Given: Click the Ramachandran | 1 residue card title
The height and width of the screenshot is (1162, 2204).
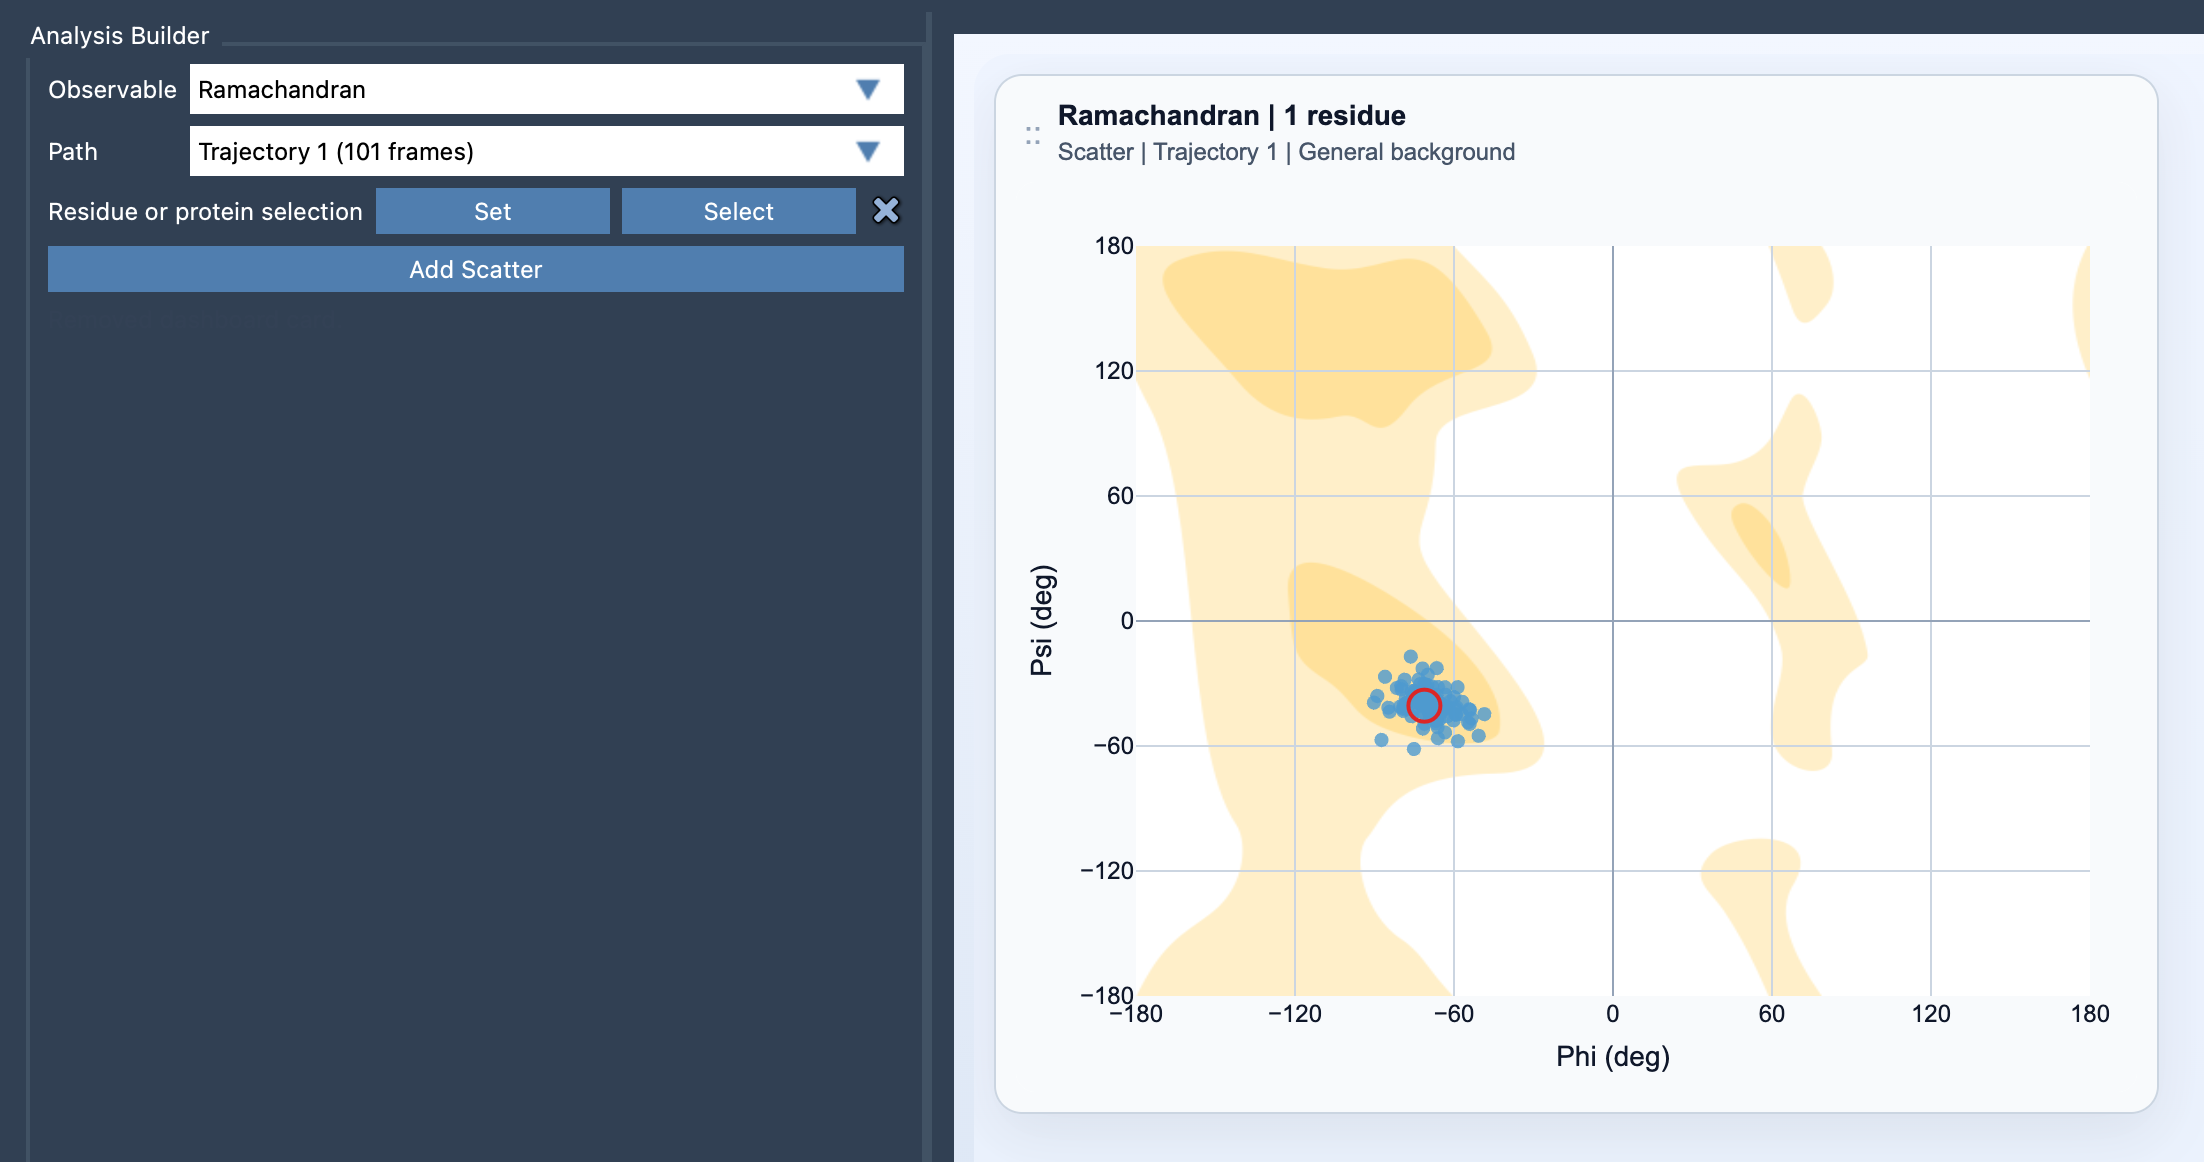Looking at the screenshot, I should 1231,115.
